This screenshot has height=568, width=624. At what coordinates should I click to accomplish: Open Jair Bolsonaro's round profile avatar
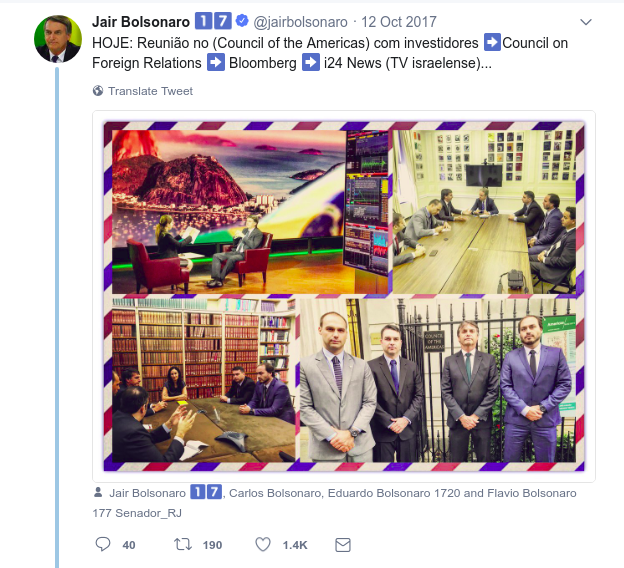pos(58,39)
